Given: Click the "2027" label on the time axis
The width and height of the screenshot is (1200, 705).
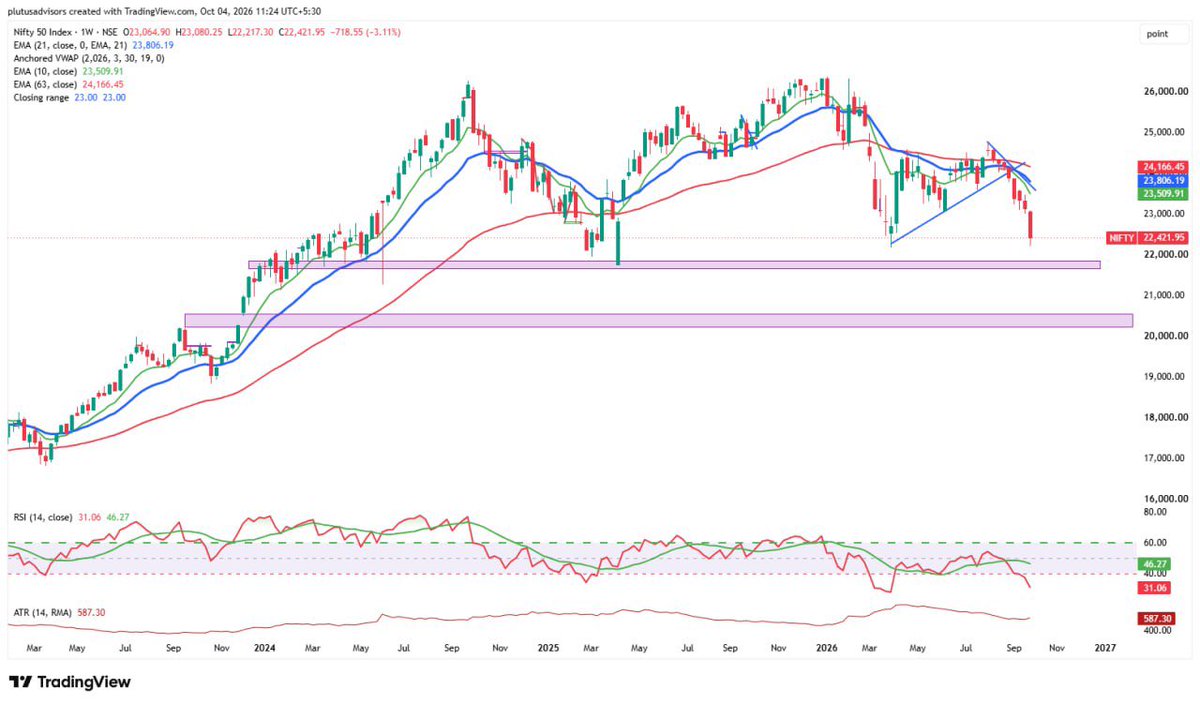Looking at the screenshot, I should (x=1105, y=648).
